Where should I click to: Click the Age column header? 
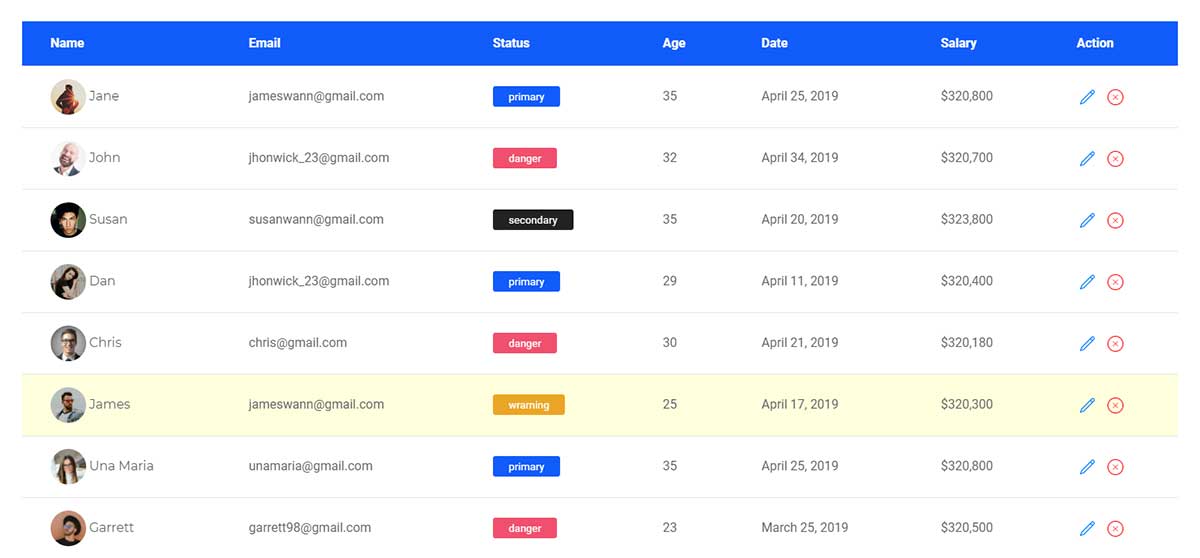pyautogui.click(x=674, y=43)
